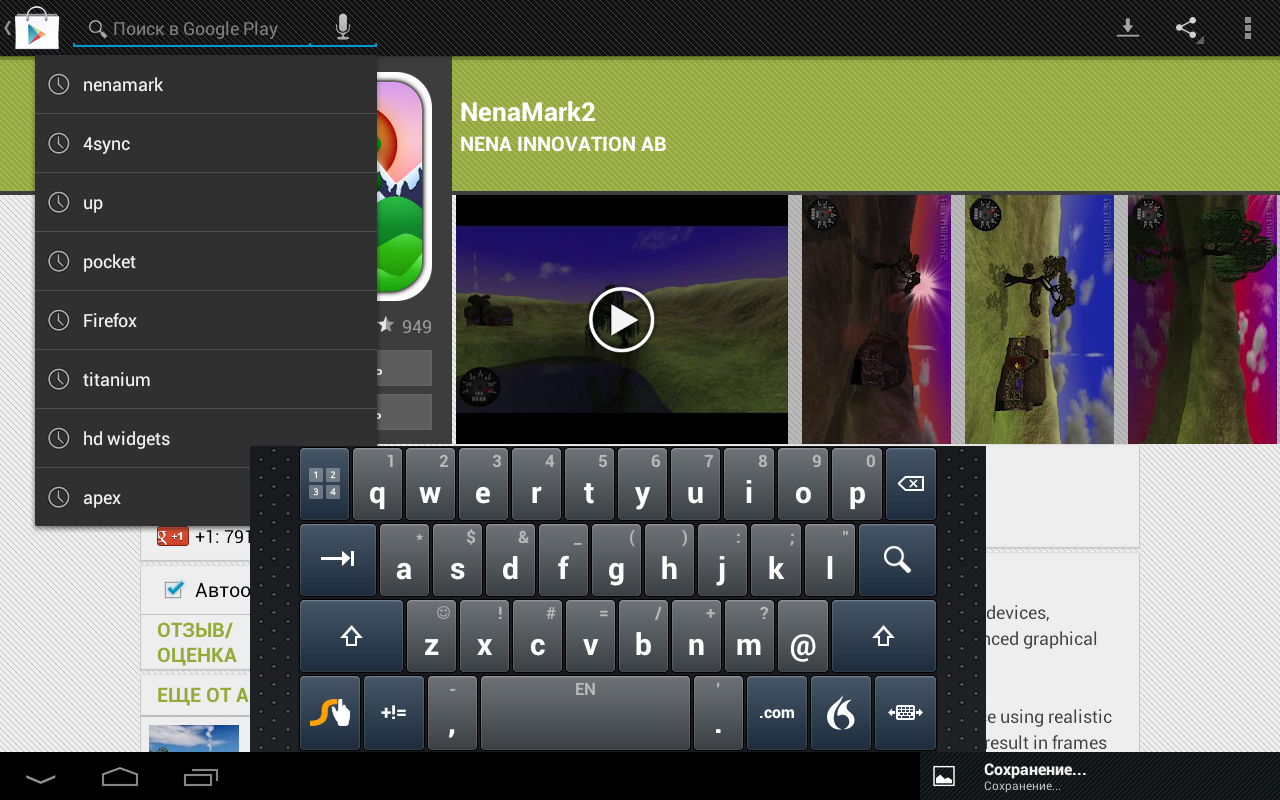Viewport: 1280px width, 800px height.
Task: Tap the Tab arrow key on keyboard
Action: pos(338,560)
